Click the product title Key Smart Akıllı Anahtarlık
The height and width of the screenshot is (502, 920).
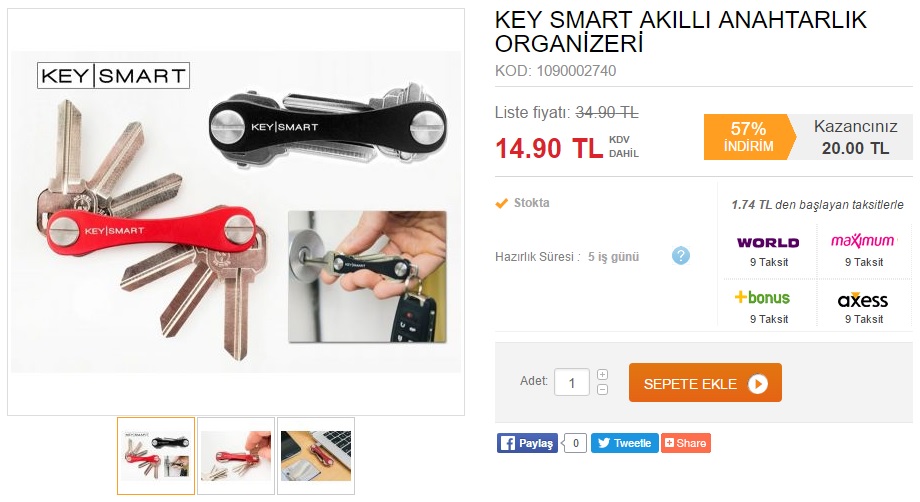point(681,32)
